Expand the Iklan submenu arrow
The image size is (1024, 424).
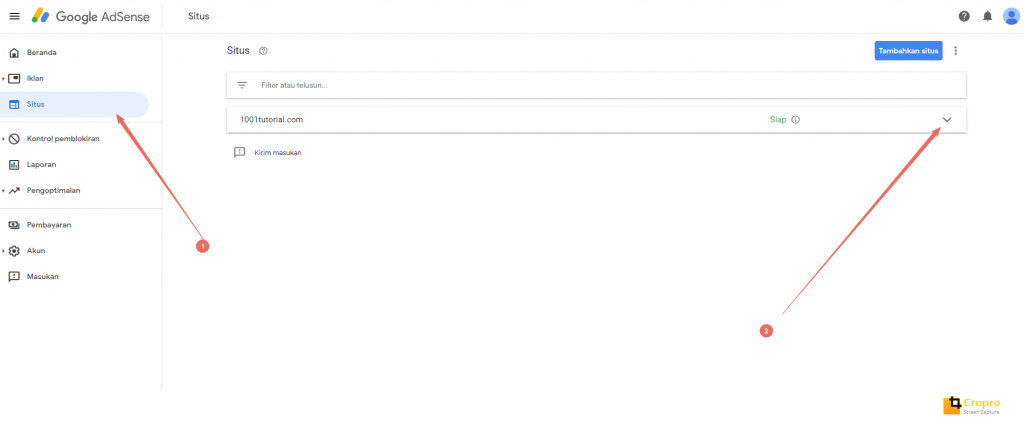pos(3,78)
